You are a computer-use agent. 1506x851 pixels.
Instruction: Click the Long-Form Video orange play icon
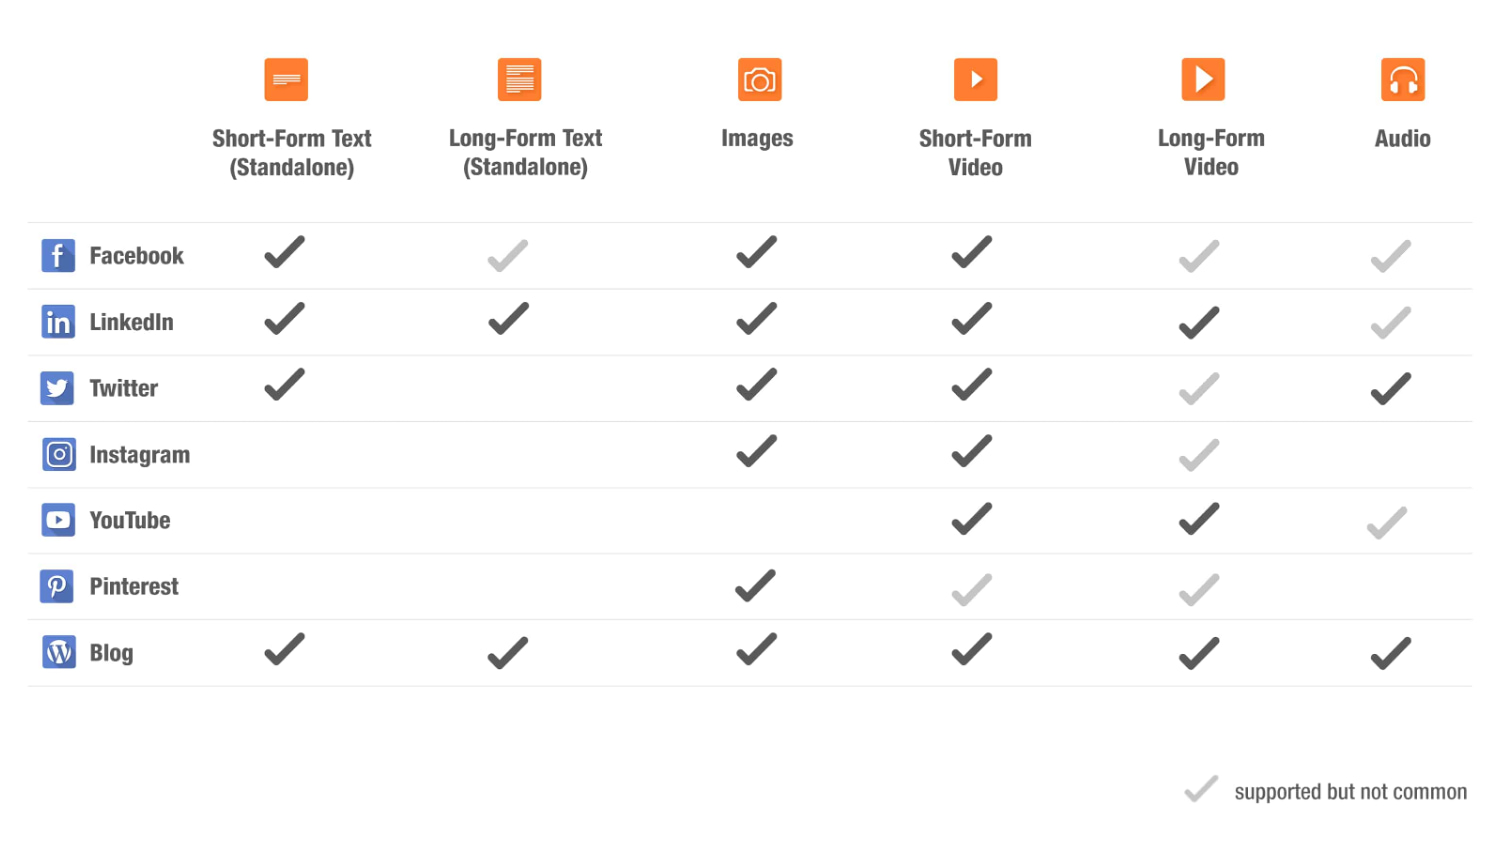(1203, 80)
